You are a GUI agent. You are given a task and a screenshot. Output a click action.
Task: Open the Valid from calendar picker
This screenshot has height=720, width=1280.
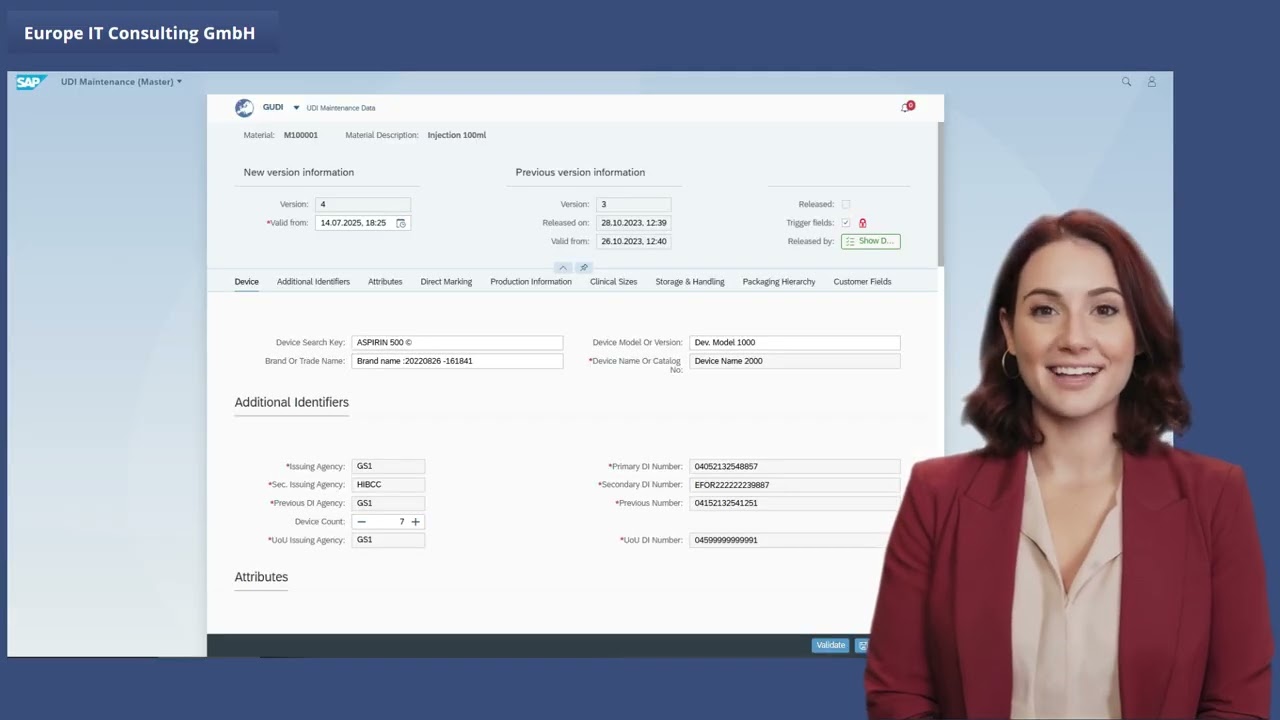(401, 223)
